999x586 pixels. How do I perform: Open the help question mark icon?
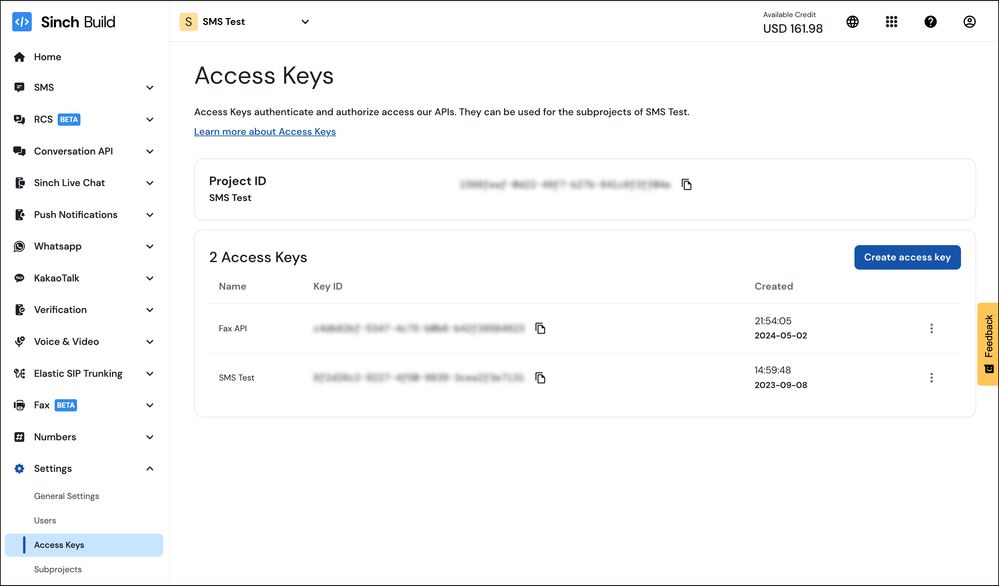931,22
